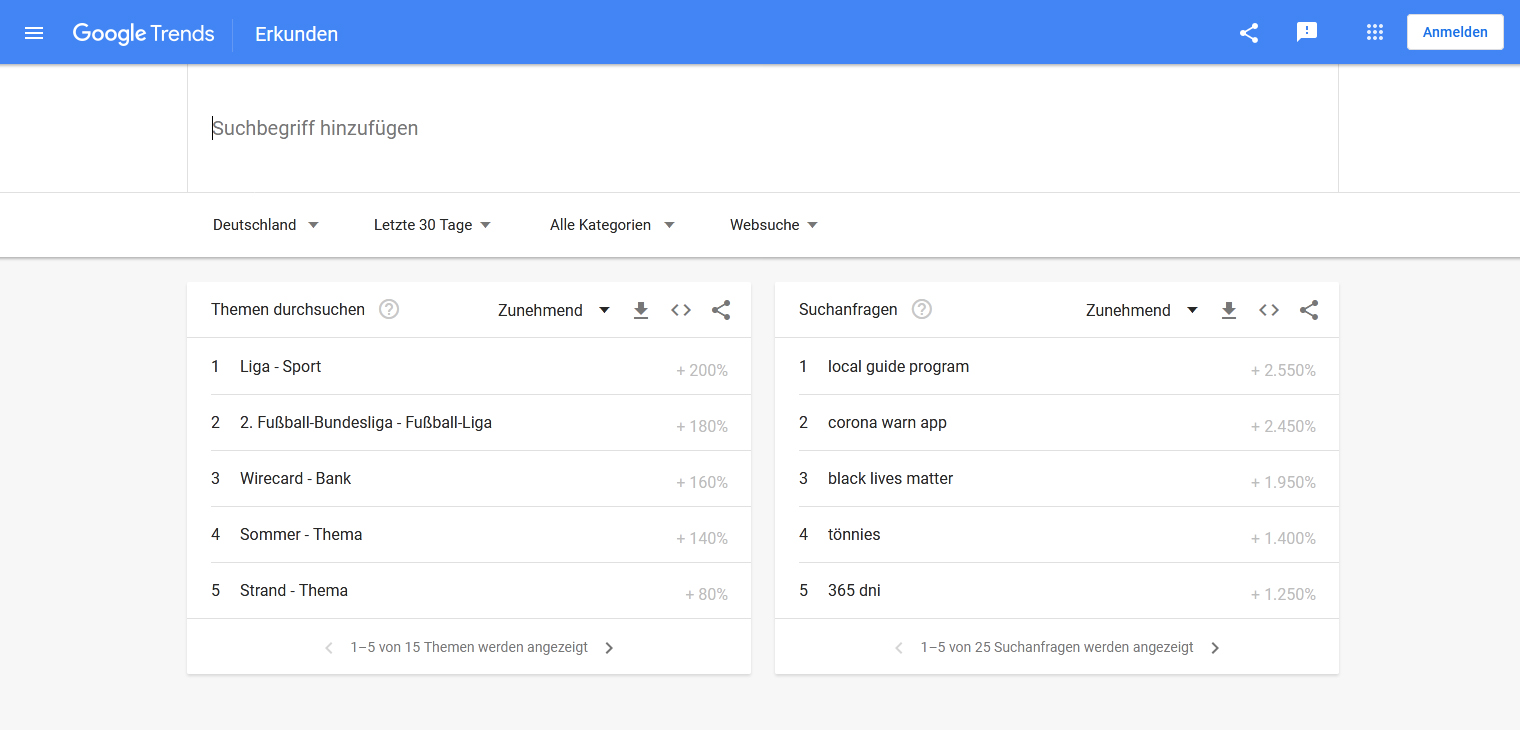Go to next page of Suchanfragen

coord(1215,648)
